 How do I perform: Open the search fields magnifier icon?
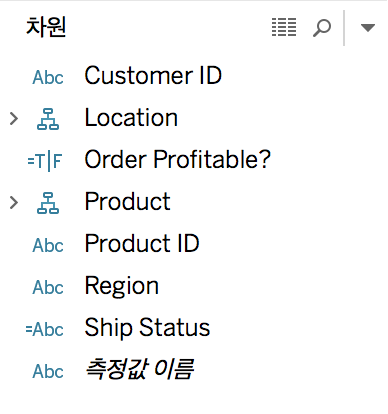(322, 28)
